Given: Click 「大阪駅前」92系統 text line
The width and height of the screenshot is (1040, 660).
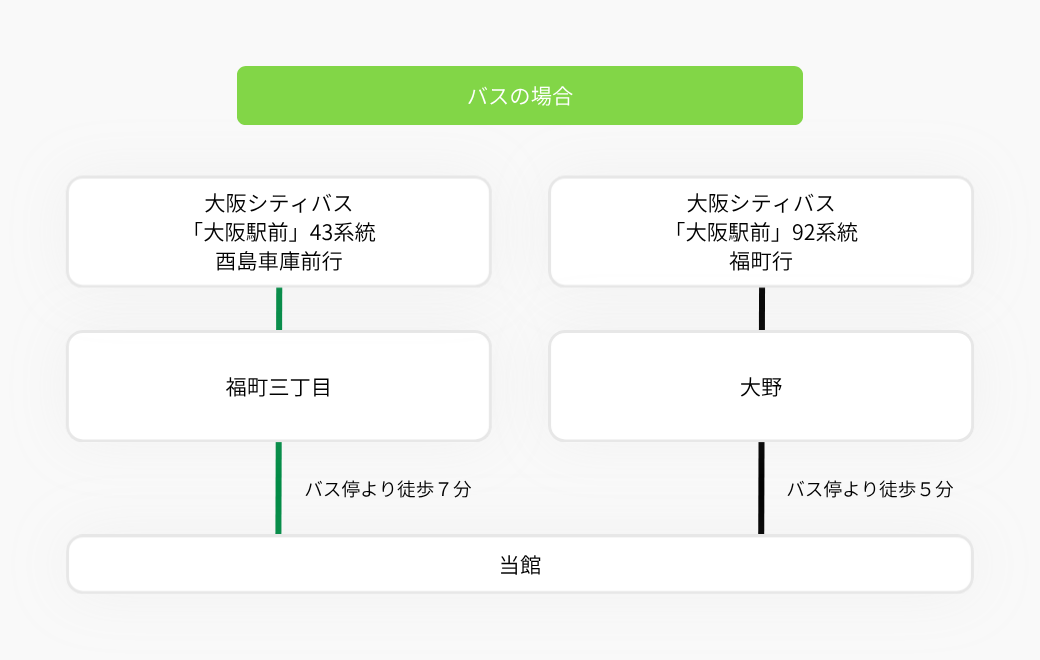Looking at the screenshot, I should pyautogui.click(x=761, y=232).
